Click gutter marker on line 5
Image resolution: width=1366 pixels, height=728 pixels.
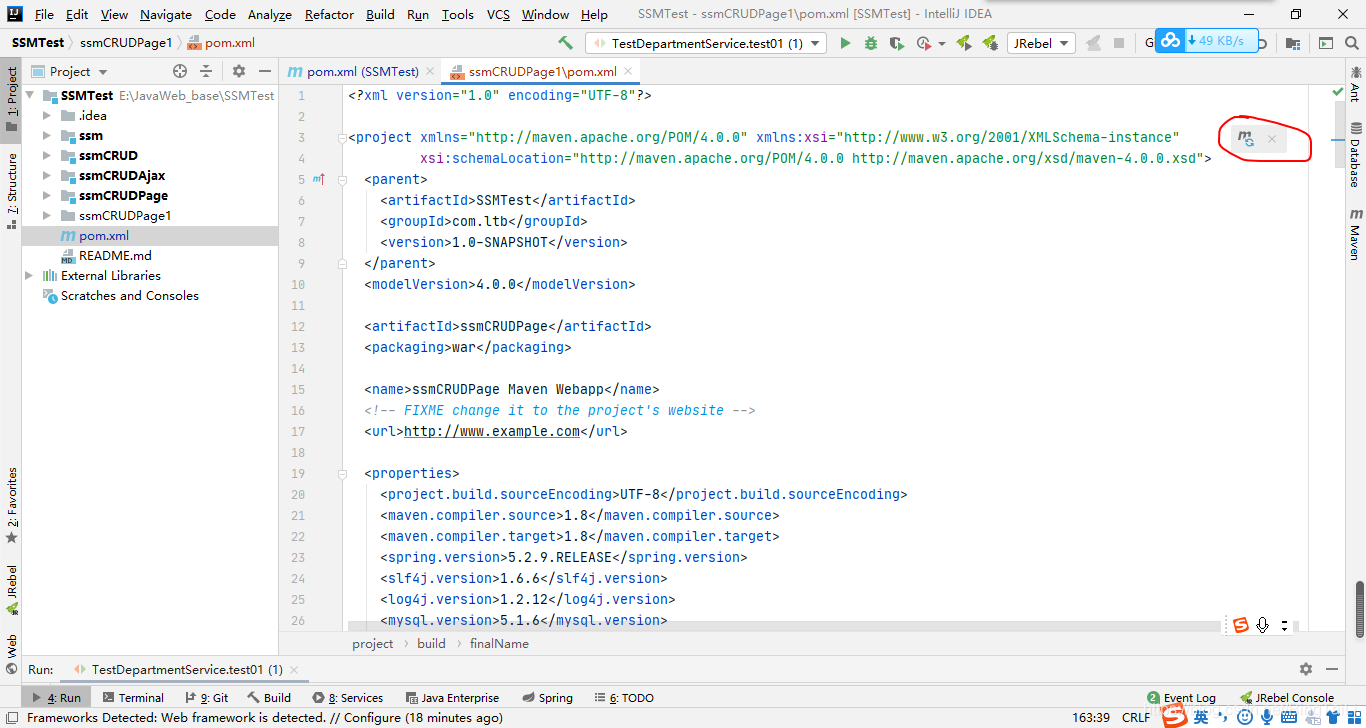[x=319, y=179]
